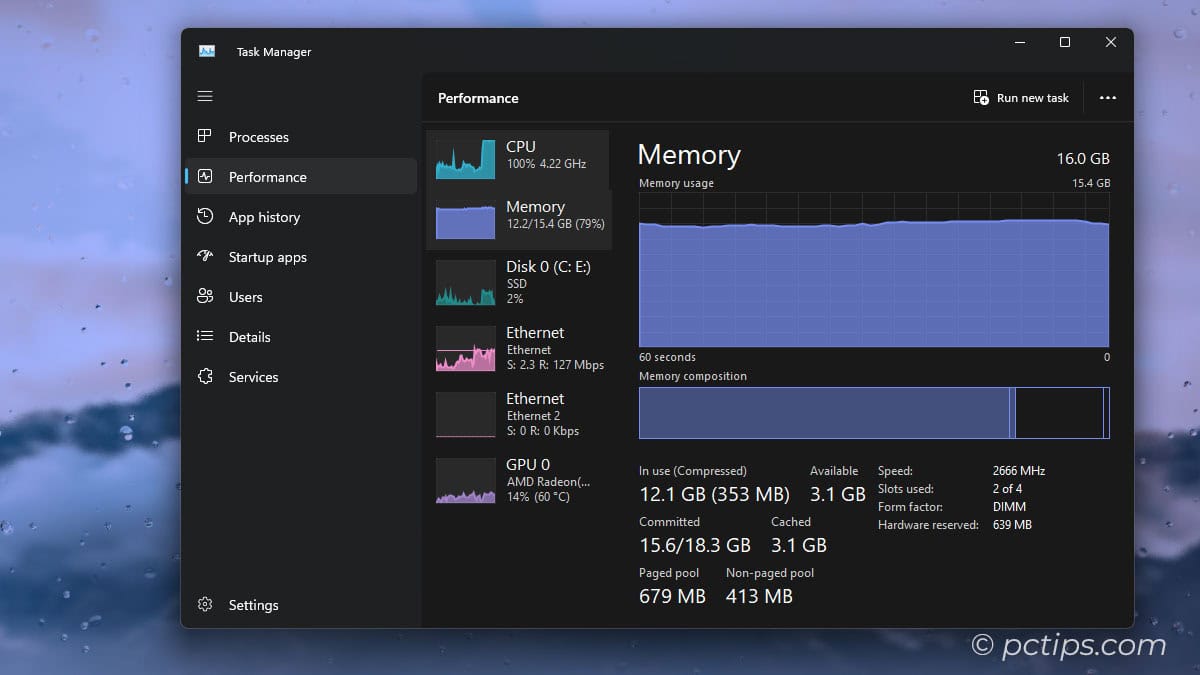The width and height of the screenshot is (1200, 675).
Task: Open Task Manager Settings
Action: (x=253, y=604)
